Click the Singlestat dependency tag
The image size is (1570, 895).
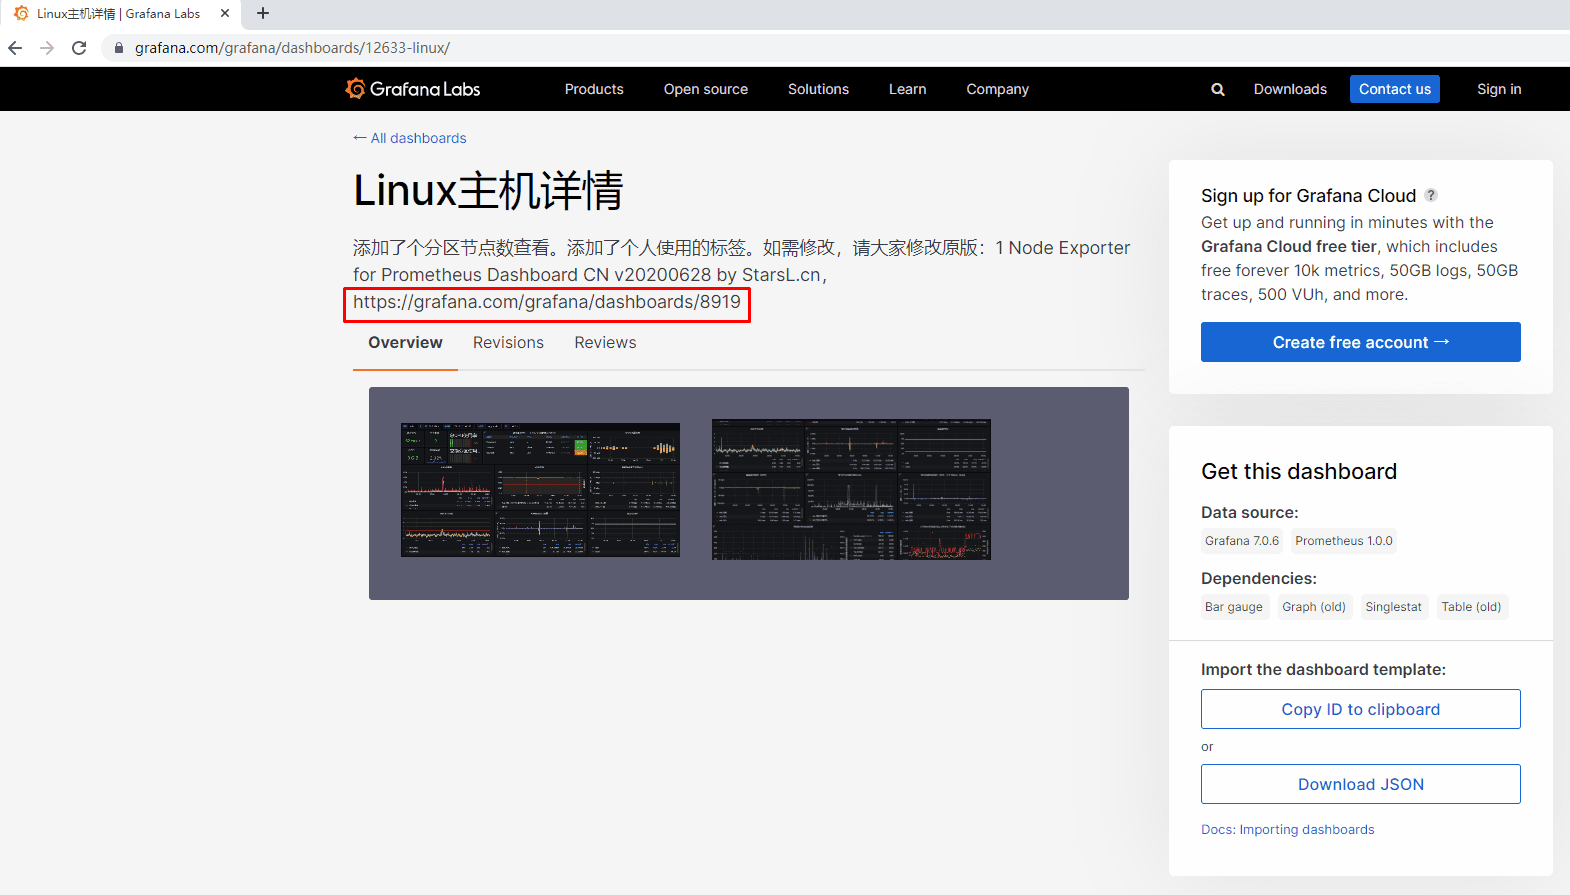(x=1393, y=607)
